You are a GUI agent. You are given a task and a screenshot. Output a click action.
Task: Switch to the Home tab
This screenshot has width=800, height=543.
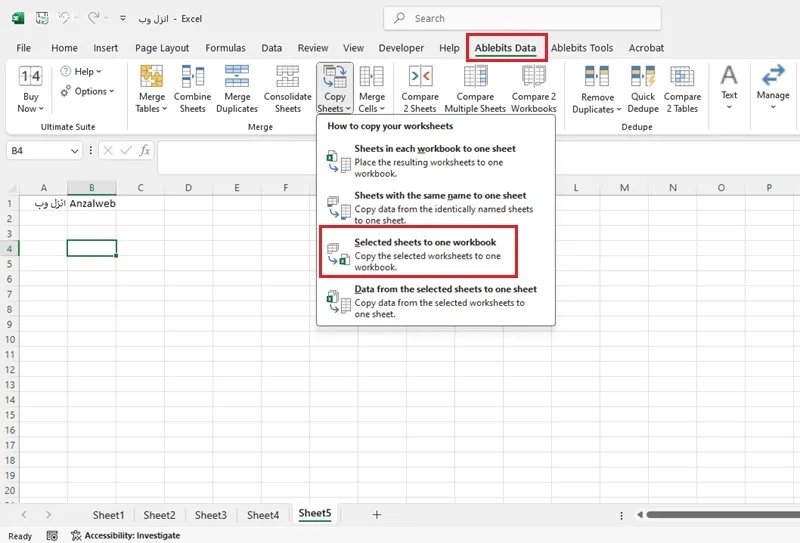pyautogui.click(x=64, y=48)
